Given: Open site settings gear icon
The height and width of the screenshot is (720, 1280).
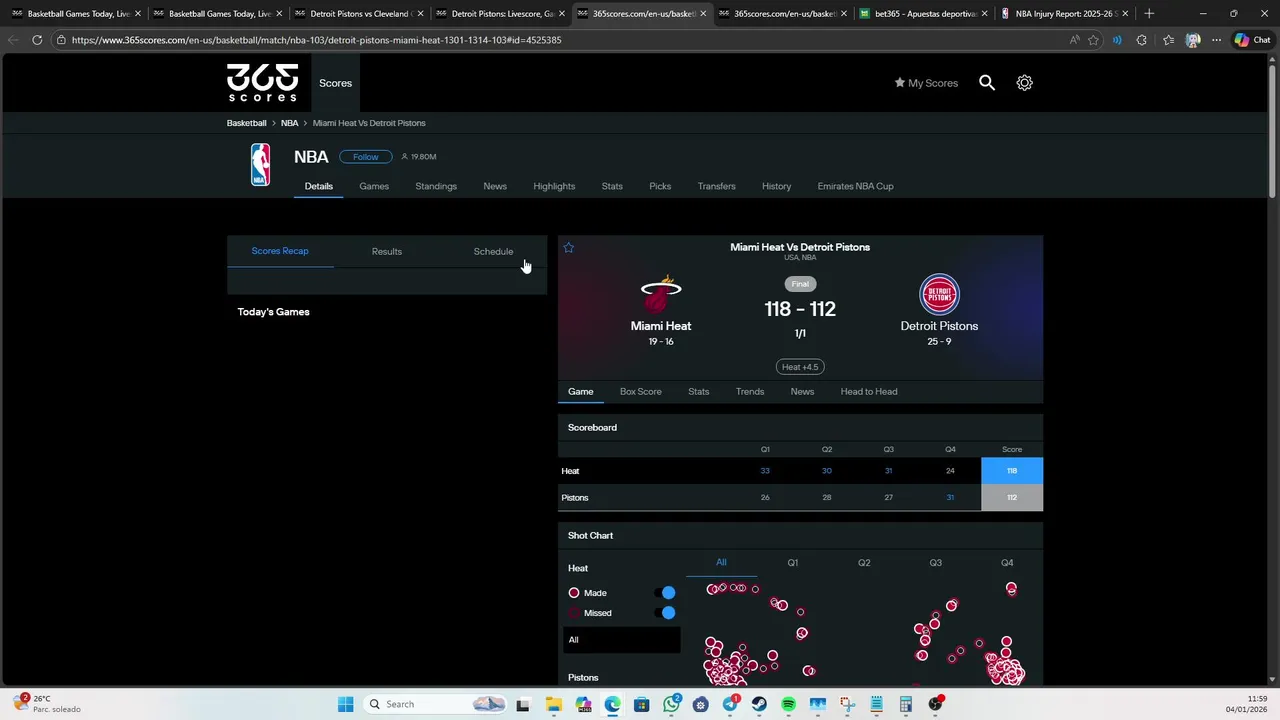Looking at the screenshot, I should click(x=1024, y=83).
